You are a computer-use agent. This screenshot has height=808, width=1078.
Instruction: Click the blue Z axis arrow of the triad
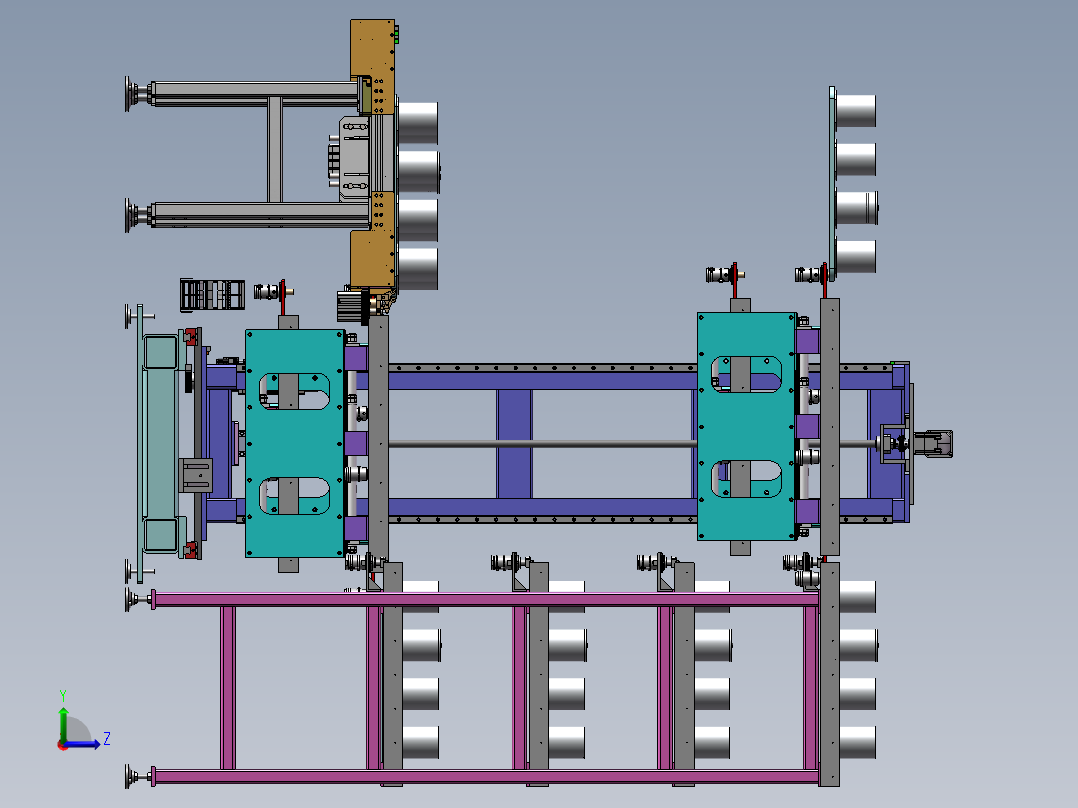[83, 744]
